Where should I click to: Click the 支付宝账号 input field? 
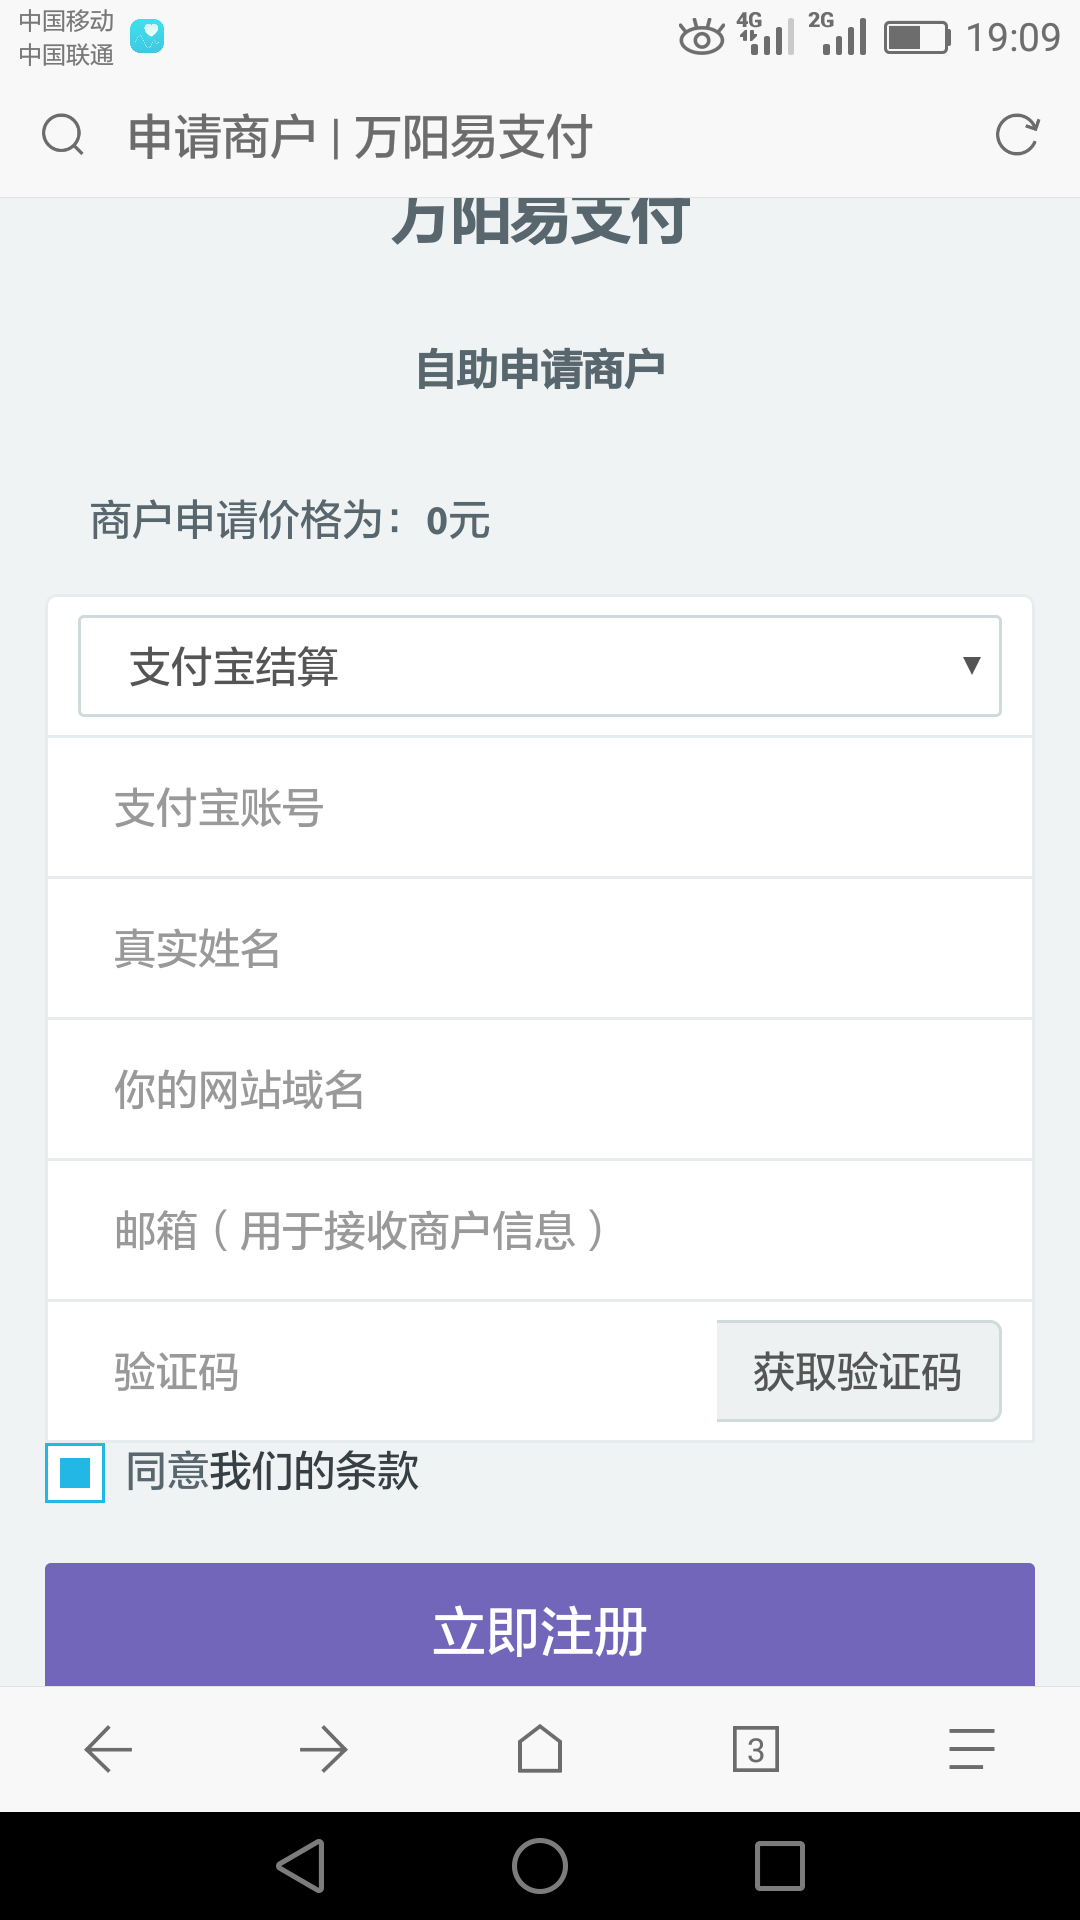tap(400, 808)
